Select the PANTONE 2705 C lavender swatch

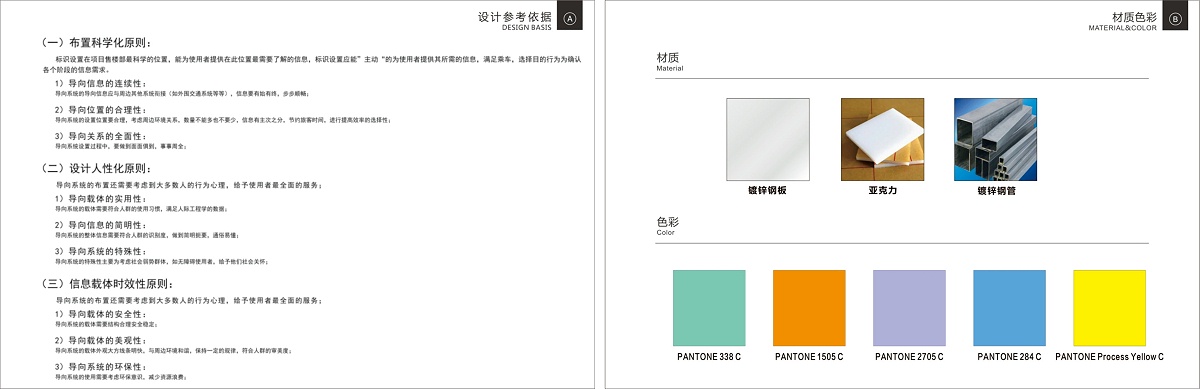(x=910, y=307)
